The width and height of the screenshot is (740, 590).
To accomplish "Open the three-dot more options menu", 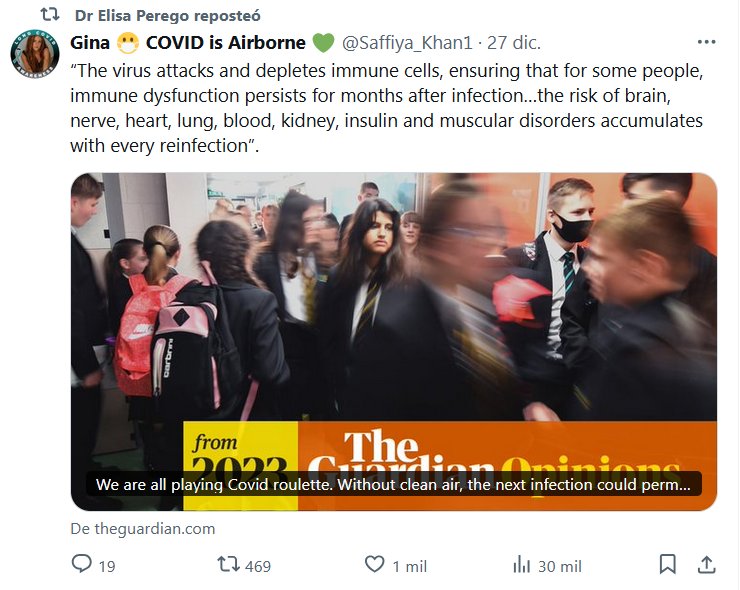I will [706, 42].
